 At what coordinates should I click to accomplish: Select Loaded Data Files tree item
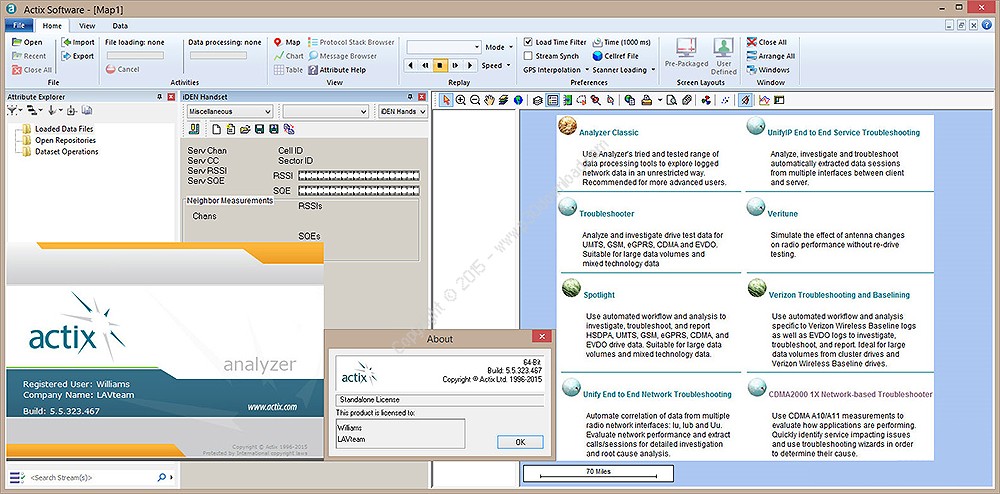[x=64, y=129]
